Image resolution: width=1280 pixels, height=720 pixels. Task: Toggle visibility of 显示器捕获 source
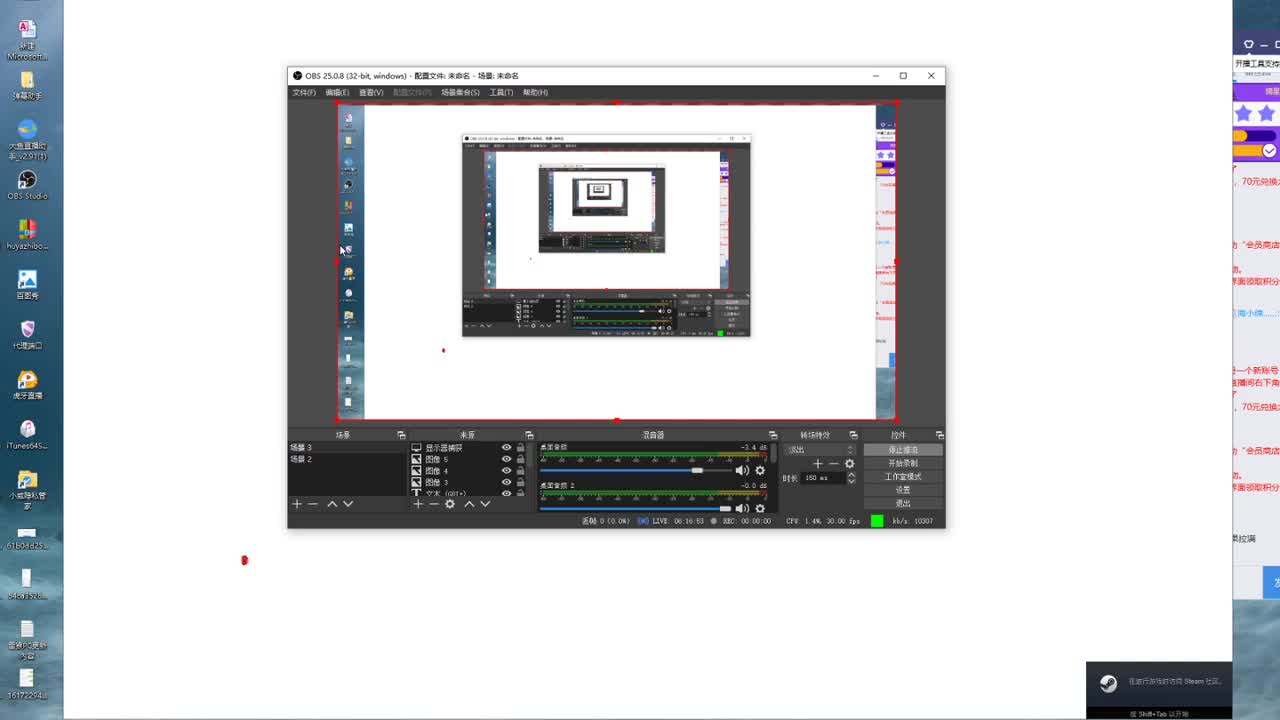tap(506, 448)
